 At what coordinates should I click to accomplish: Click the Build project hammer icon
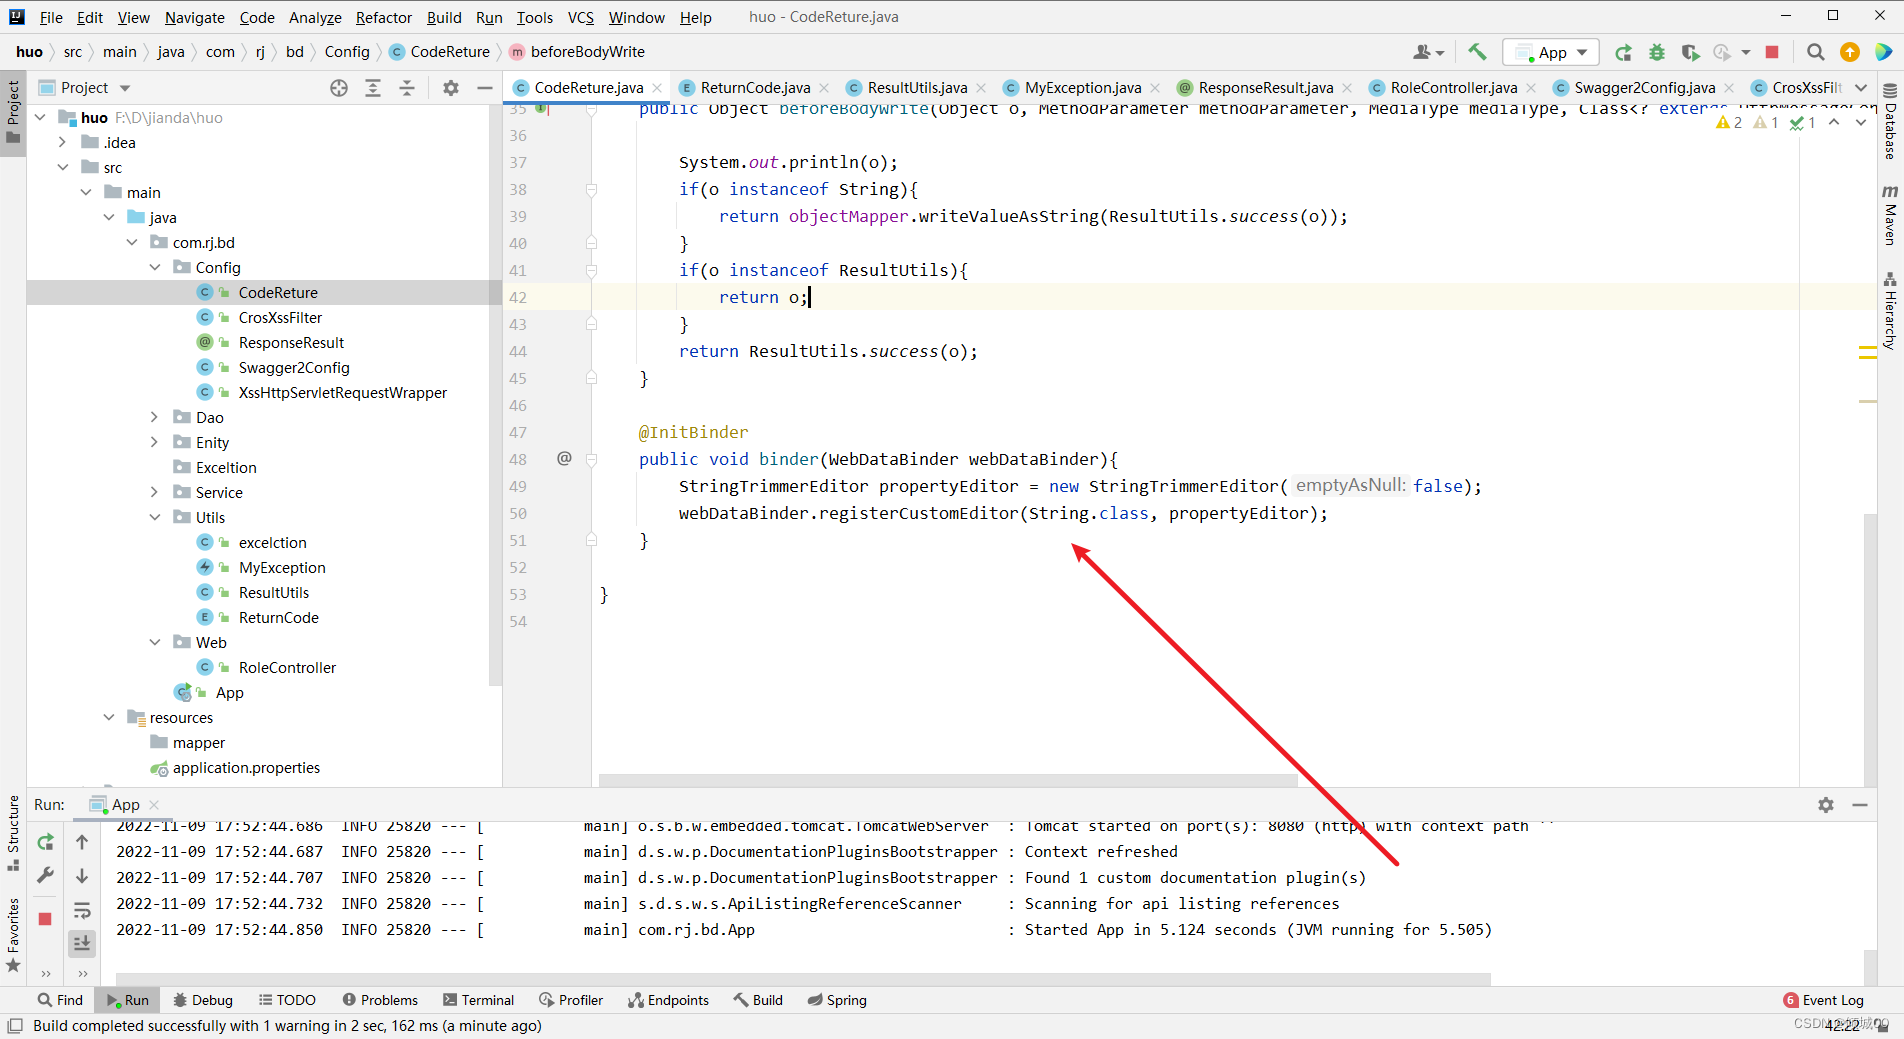point(1477,52)
